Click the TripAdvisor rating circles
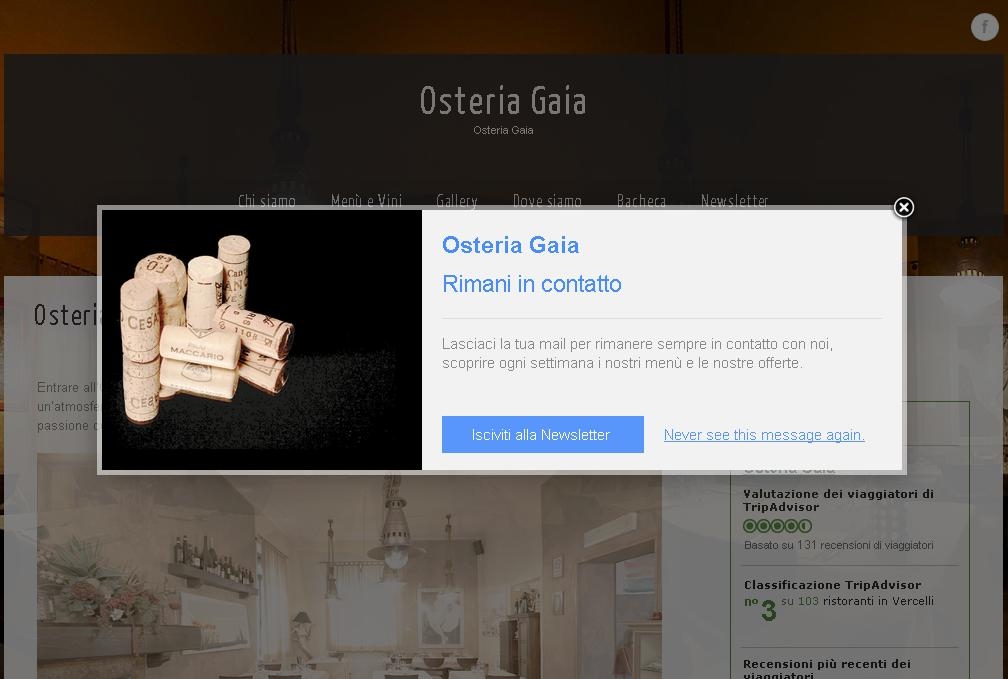 click(x=777, y=526)
